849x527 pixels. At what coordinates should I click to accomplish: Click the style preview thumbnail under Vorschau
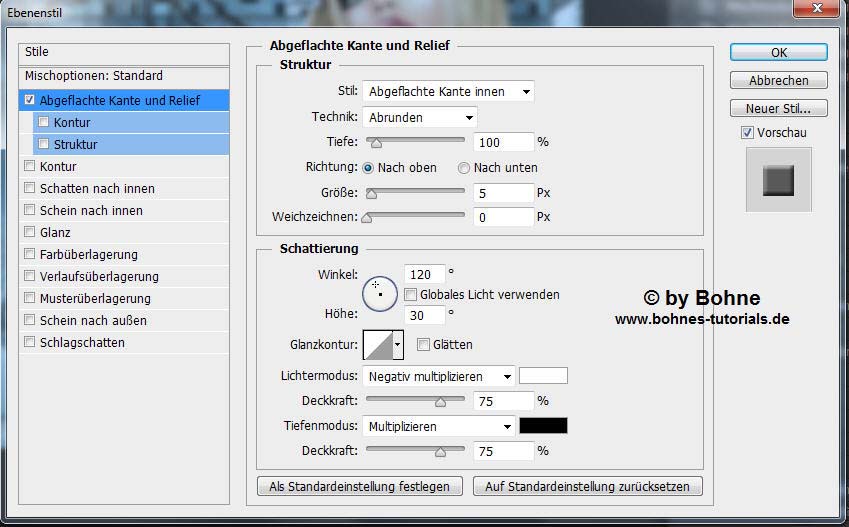(x=778, y=180)
